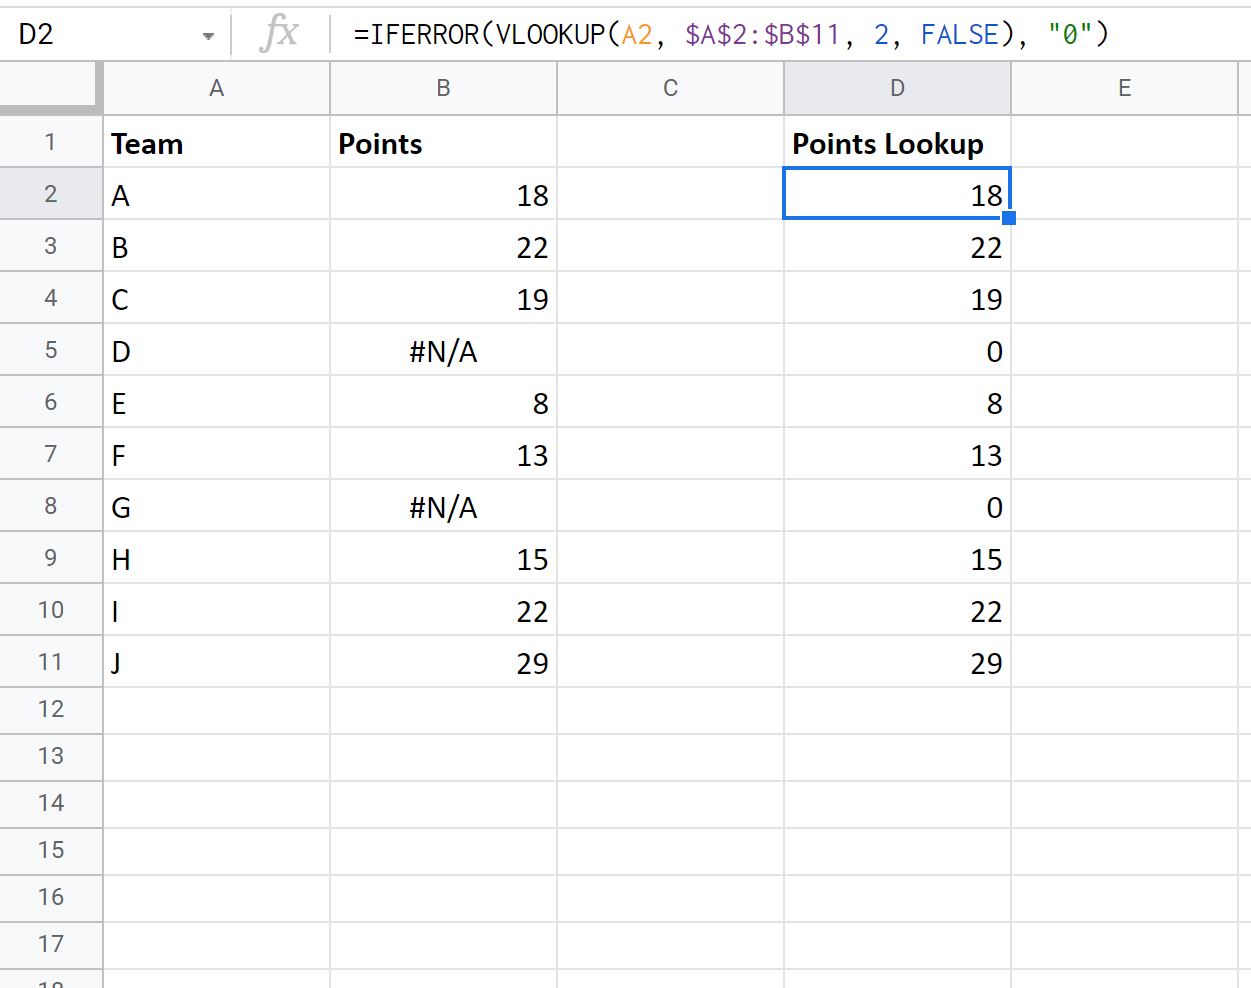Click cell A4 containing team 'C'
The width and height of the screenshot is (1251, 988).
pyautogui.click(x=217, y=298)
